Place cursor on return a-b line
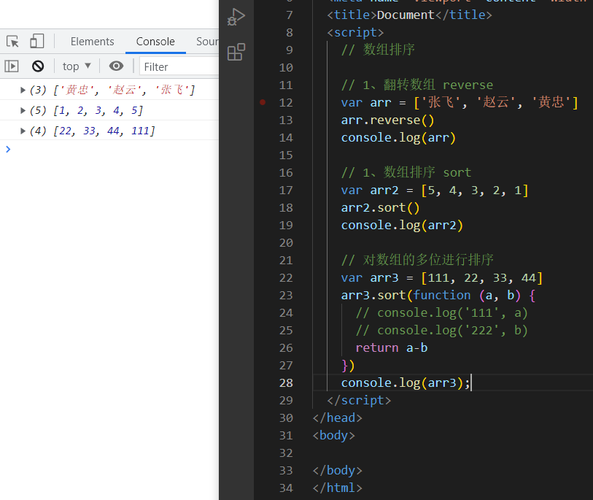 coord(391,348)
